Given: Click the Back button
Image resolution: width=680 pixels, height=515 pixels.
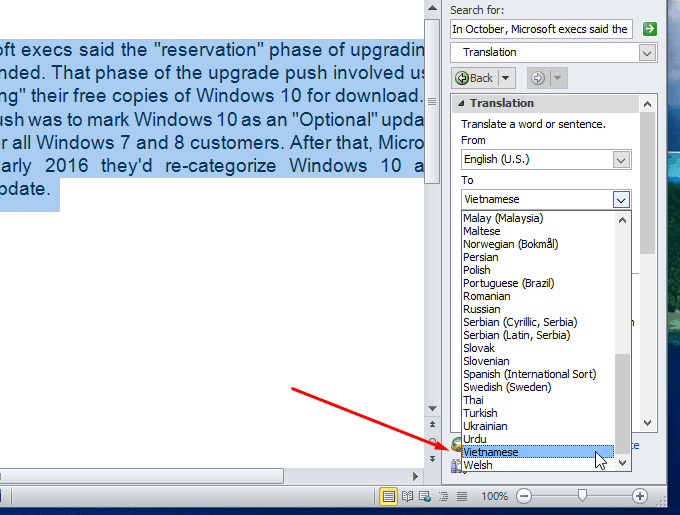Looking at the screenshot, I should pyautogui.click(x=475, y=78).
